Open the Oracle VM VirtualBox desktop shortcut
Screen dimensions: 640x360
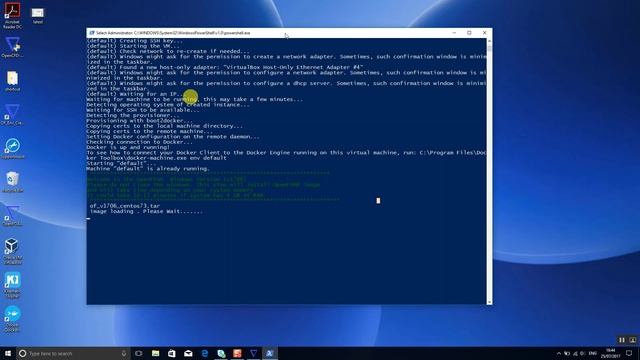(12, 251)
